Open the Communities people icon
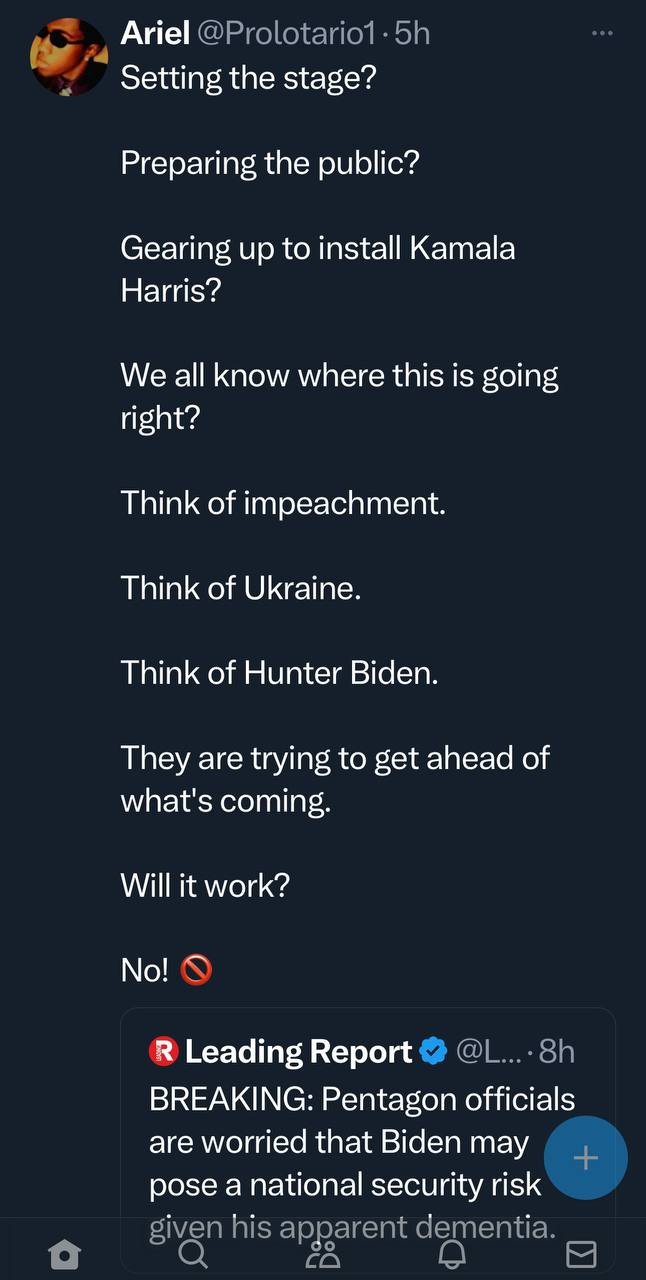Viewport: 646px width, 1280px height. coord(323,1253)
